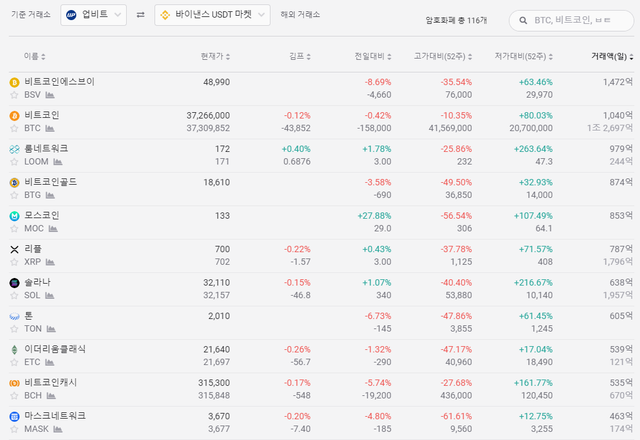Click the 기준 거래소 label
This screenshot has width=640, height=440.
tap(31, 15)
